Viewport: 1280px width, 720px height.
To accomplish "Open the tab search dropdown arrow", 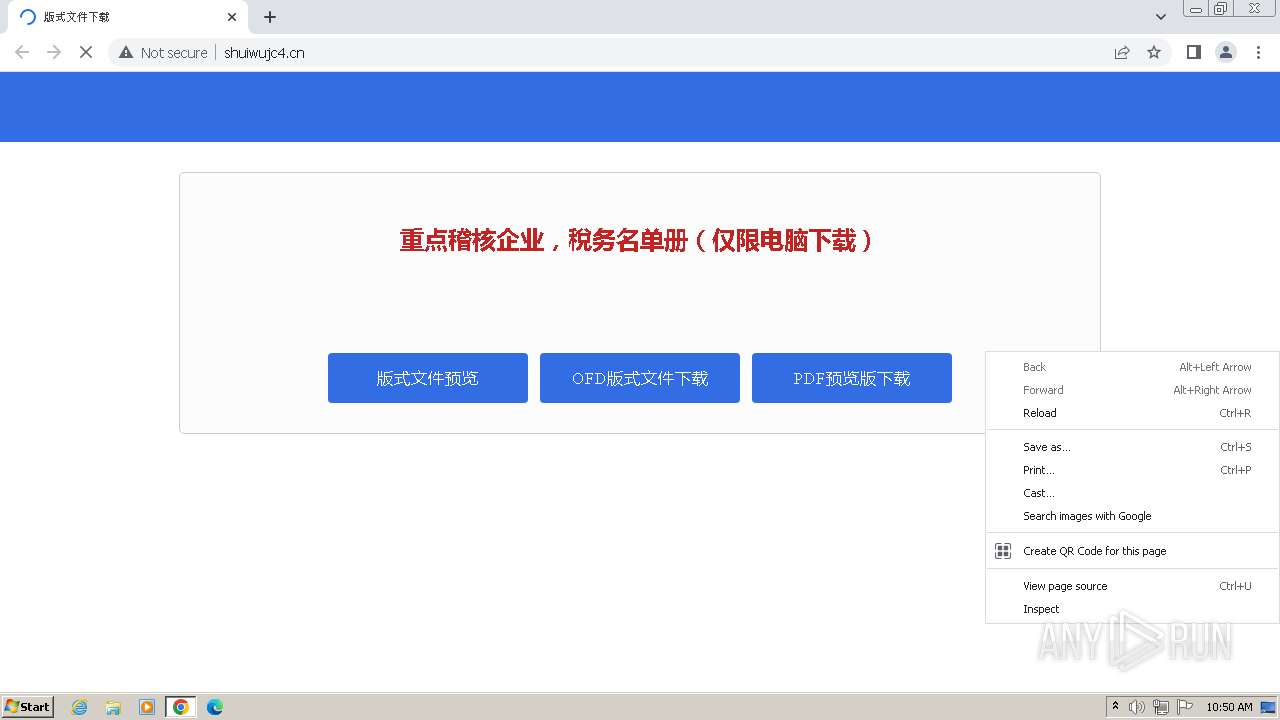I will (x=1160, y=17).
